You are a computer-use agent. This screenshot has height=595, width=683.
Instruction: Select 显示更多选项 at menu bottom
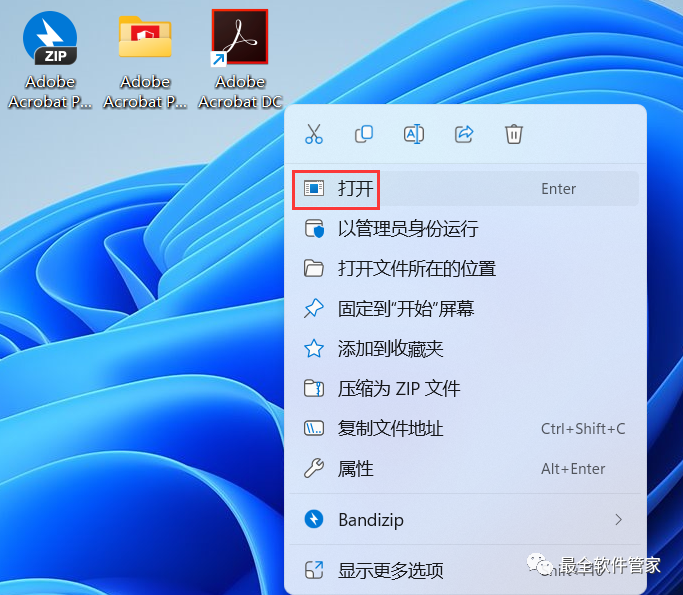pos(465,570)
